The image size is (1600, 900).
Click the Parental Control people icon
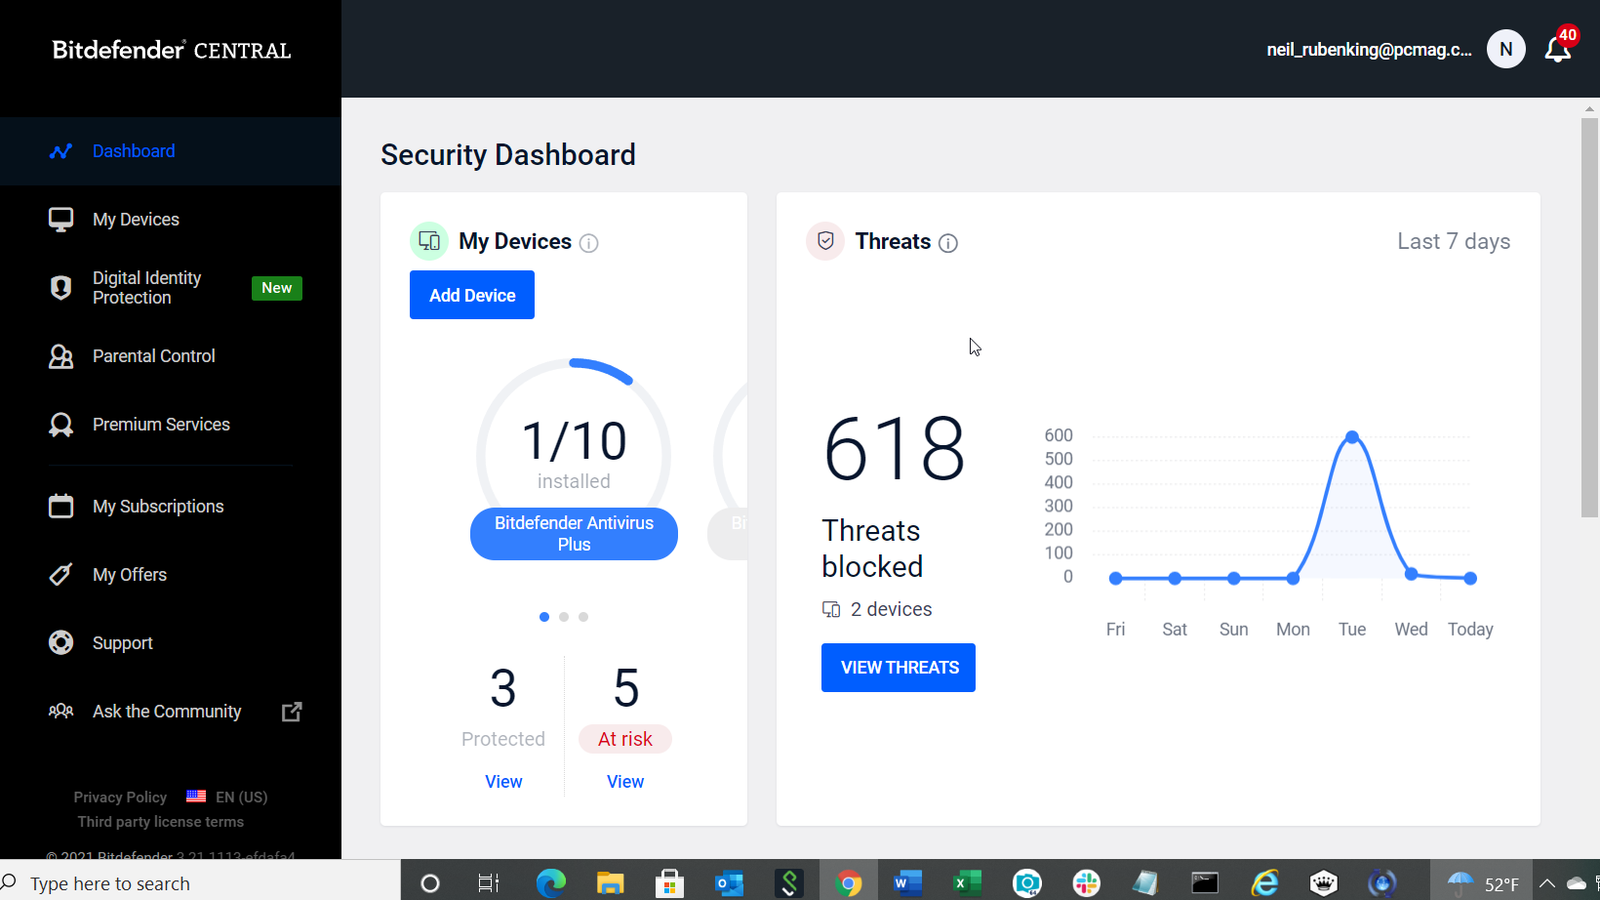(x=61, y=356)
